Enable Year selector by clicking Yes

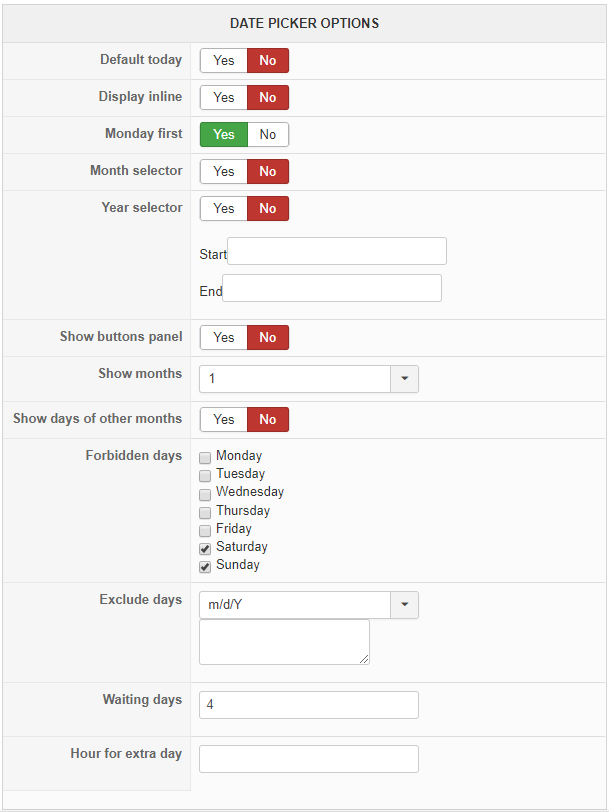pos(224,209)
